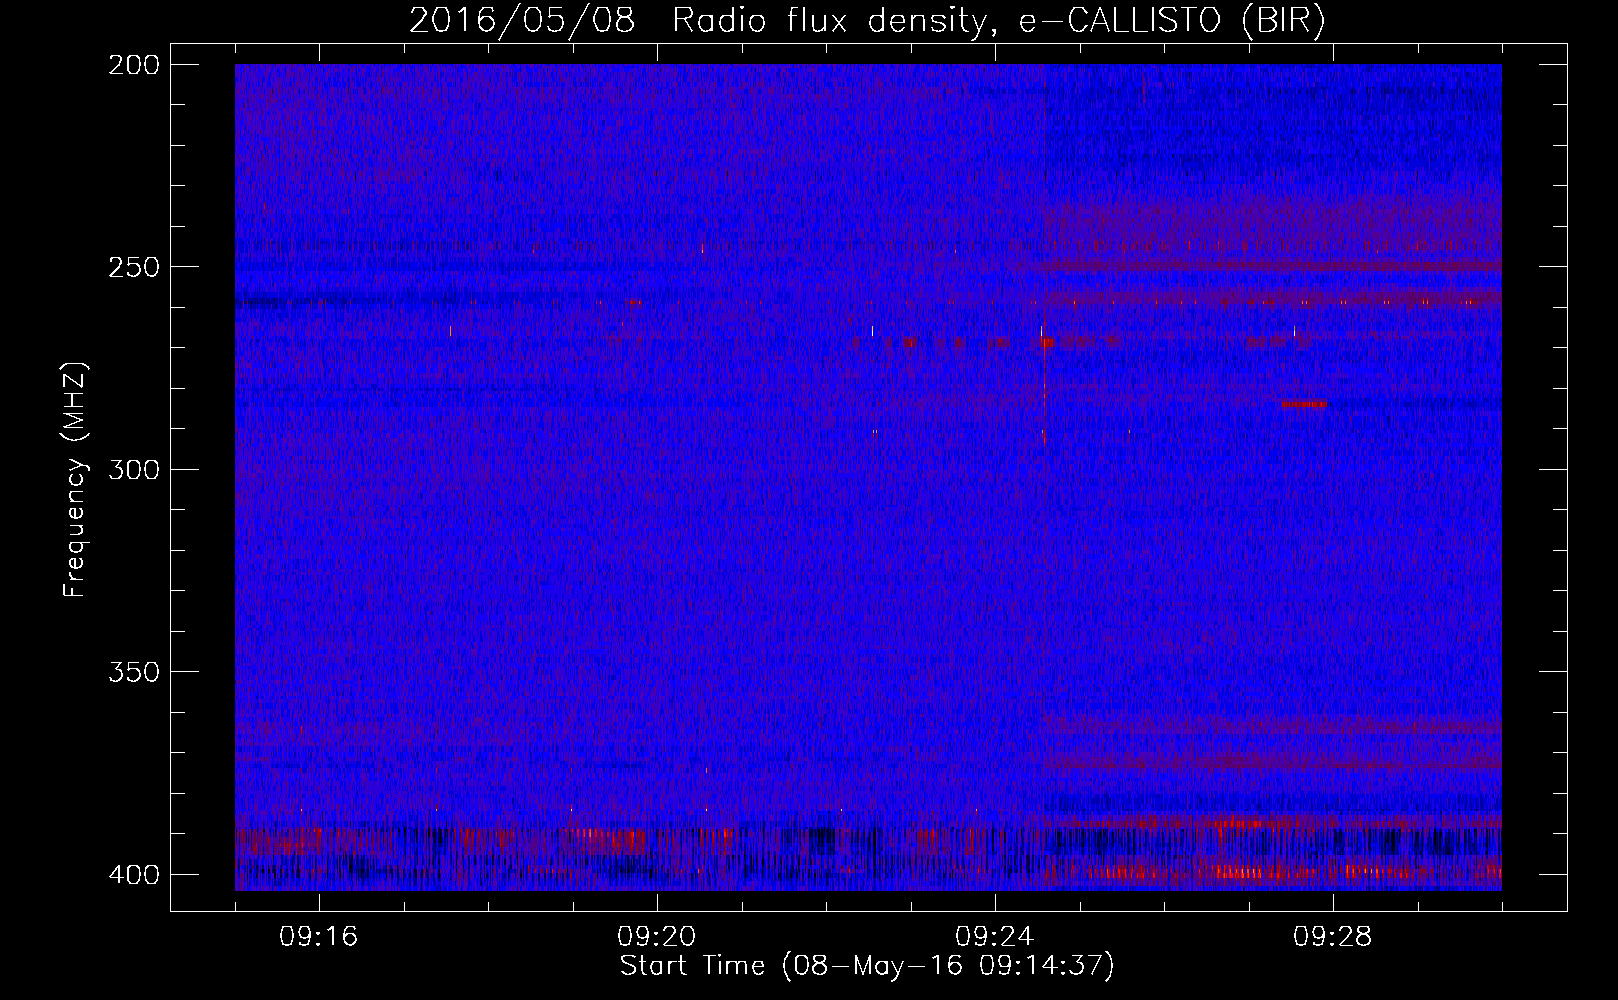This screenshot has width=1618, height=1000.
Task: Click the 09:20 time tick label
Action: tap(657, 937)
